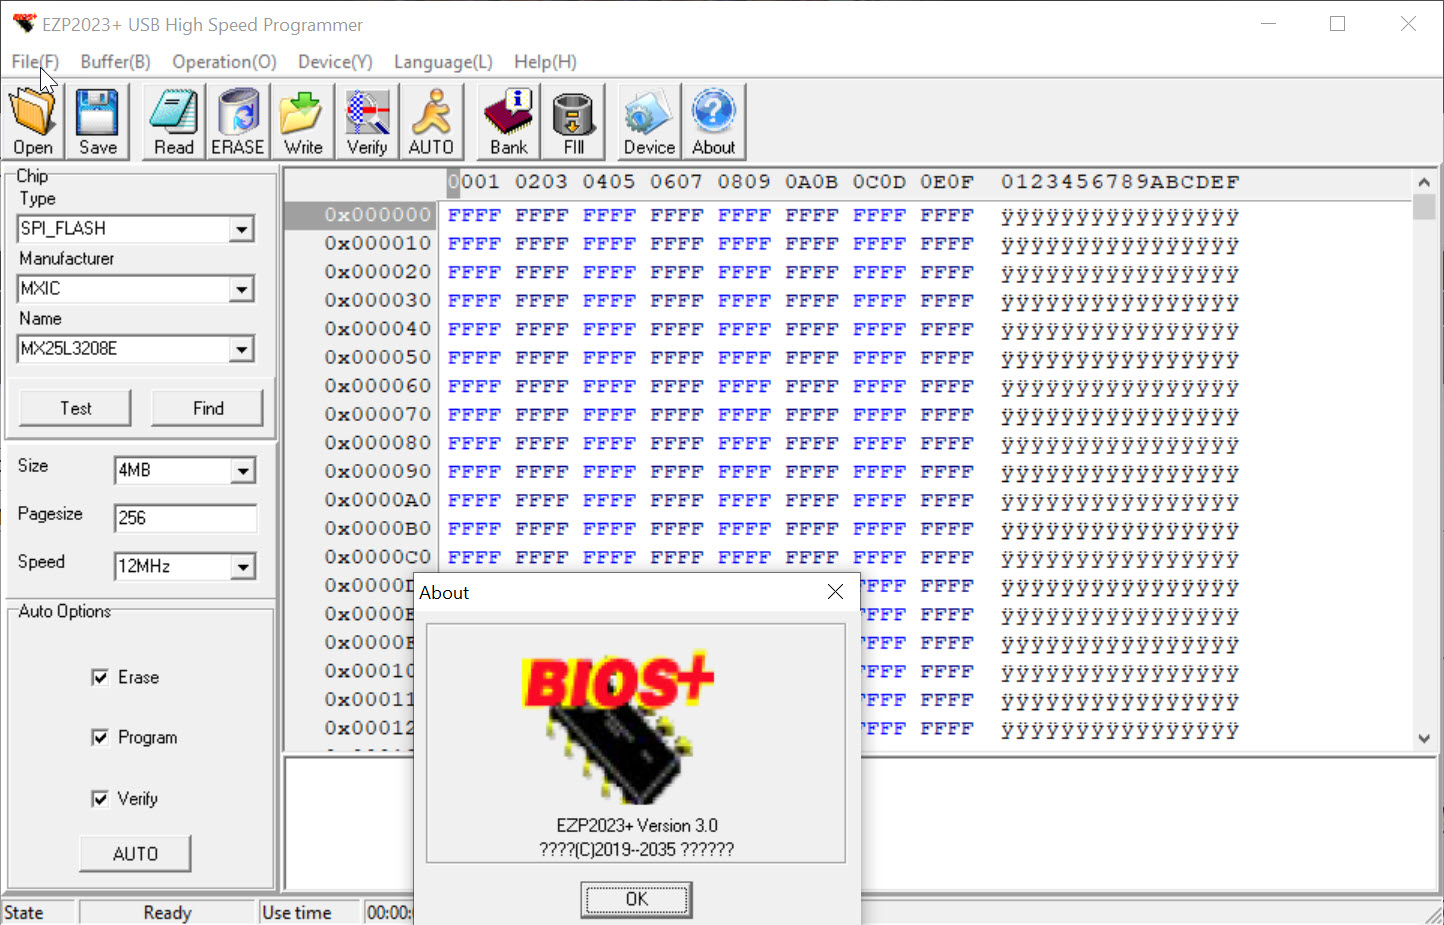Screen dimensions: 1444x925
Task: Open the Buffer menu
Action: [x=115, y=62]
